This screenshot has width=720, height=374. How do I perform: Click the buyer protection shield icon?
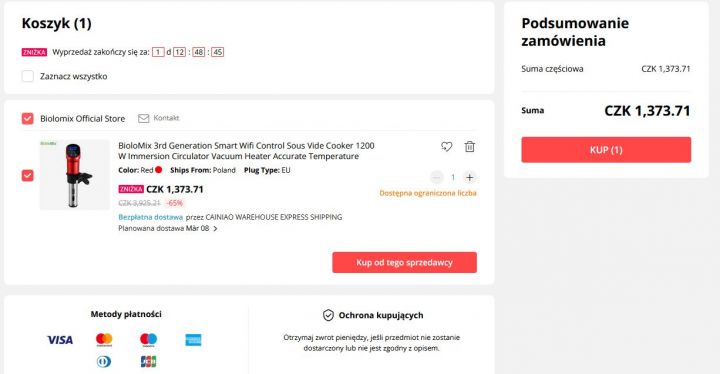point(328,315)
